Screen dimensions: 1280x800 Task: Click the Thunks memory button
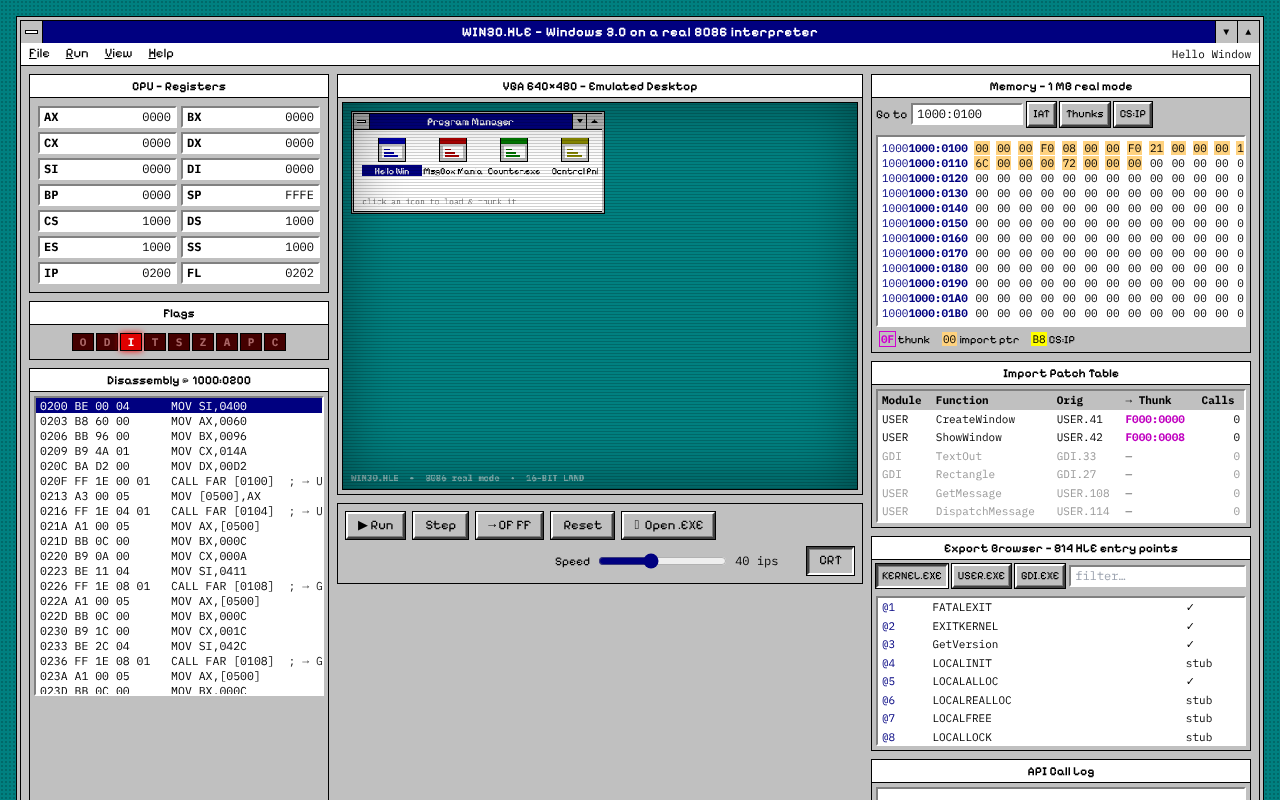point(1085,114)
